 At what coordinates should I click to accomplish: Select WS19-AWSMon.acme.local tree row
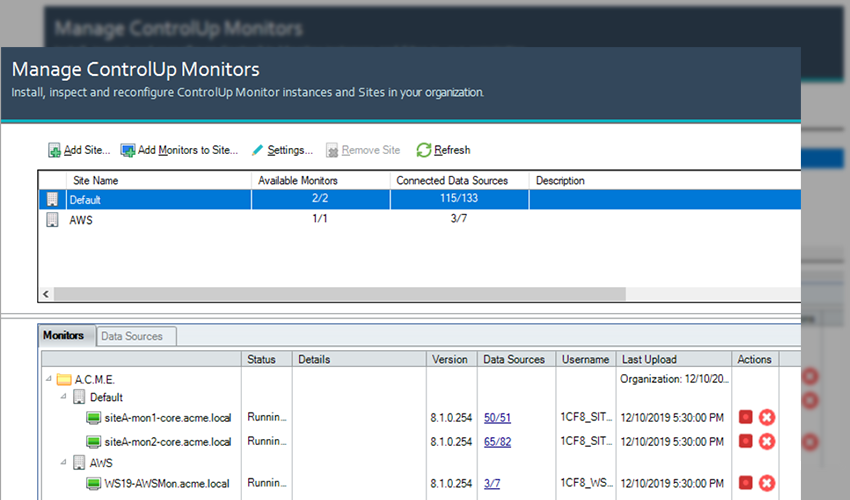pyautogui.click(x=166, y=483)
